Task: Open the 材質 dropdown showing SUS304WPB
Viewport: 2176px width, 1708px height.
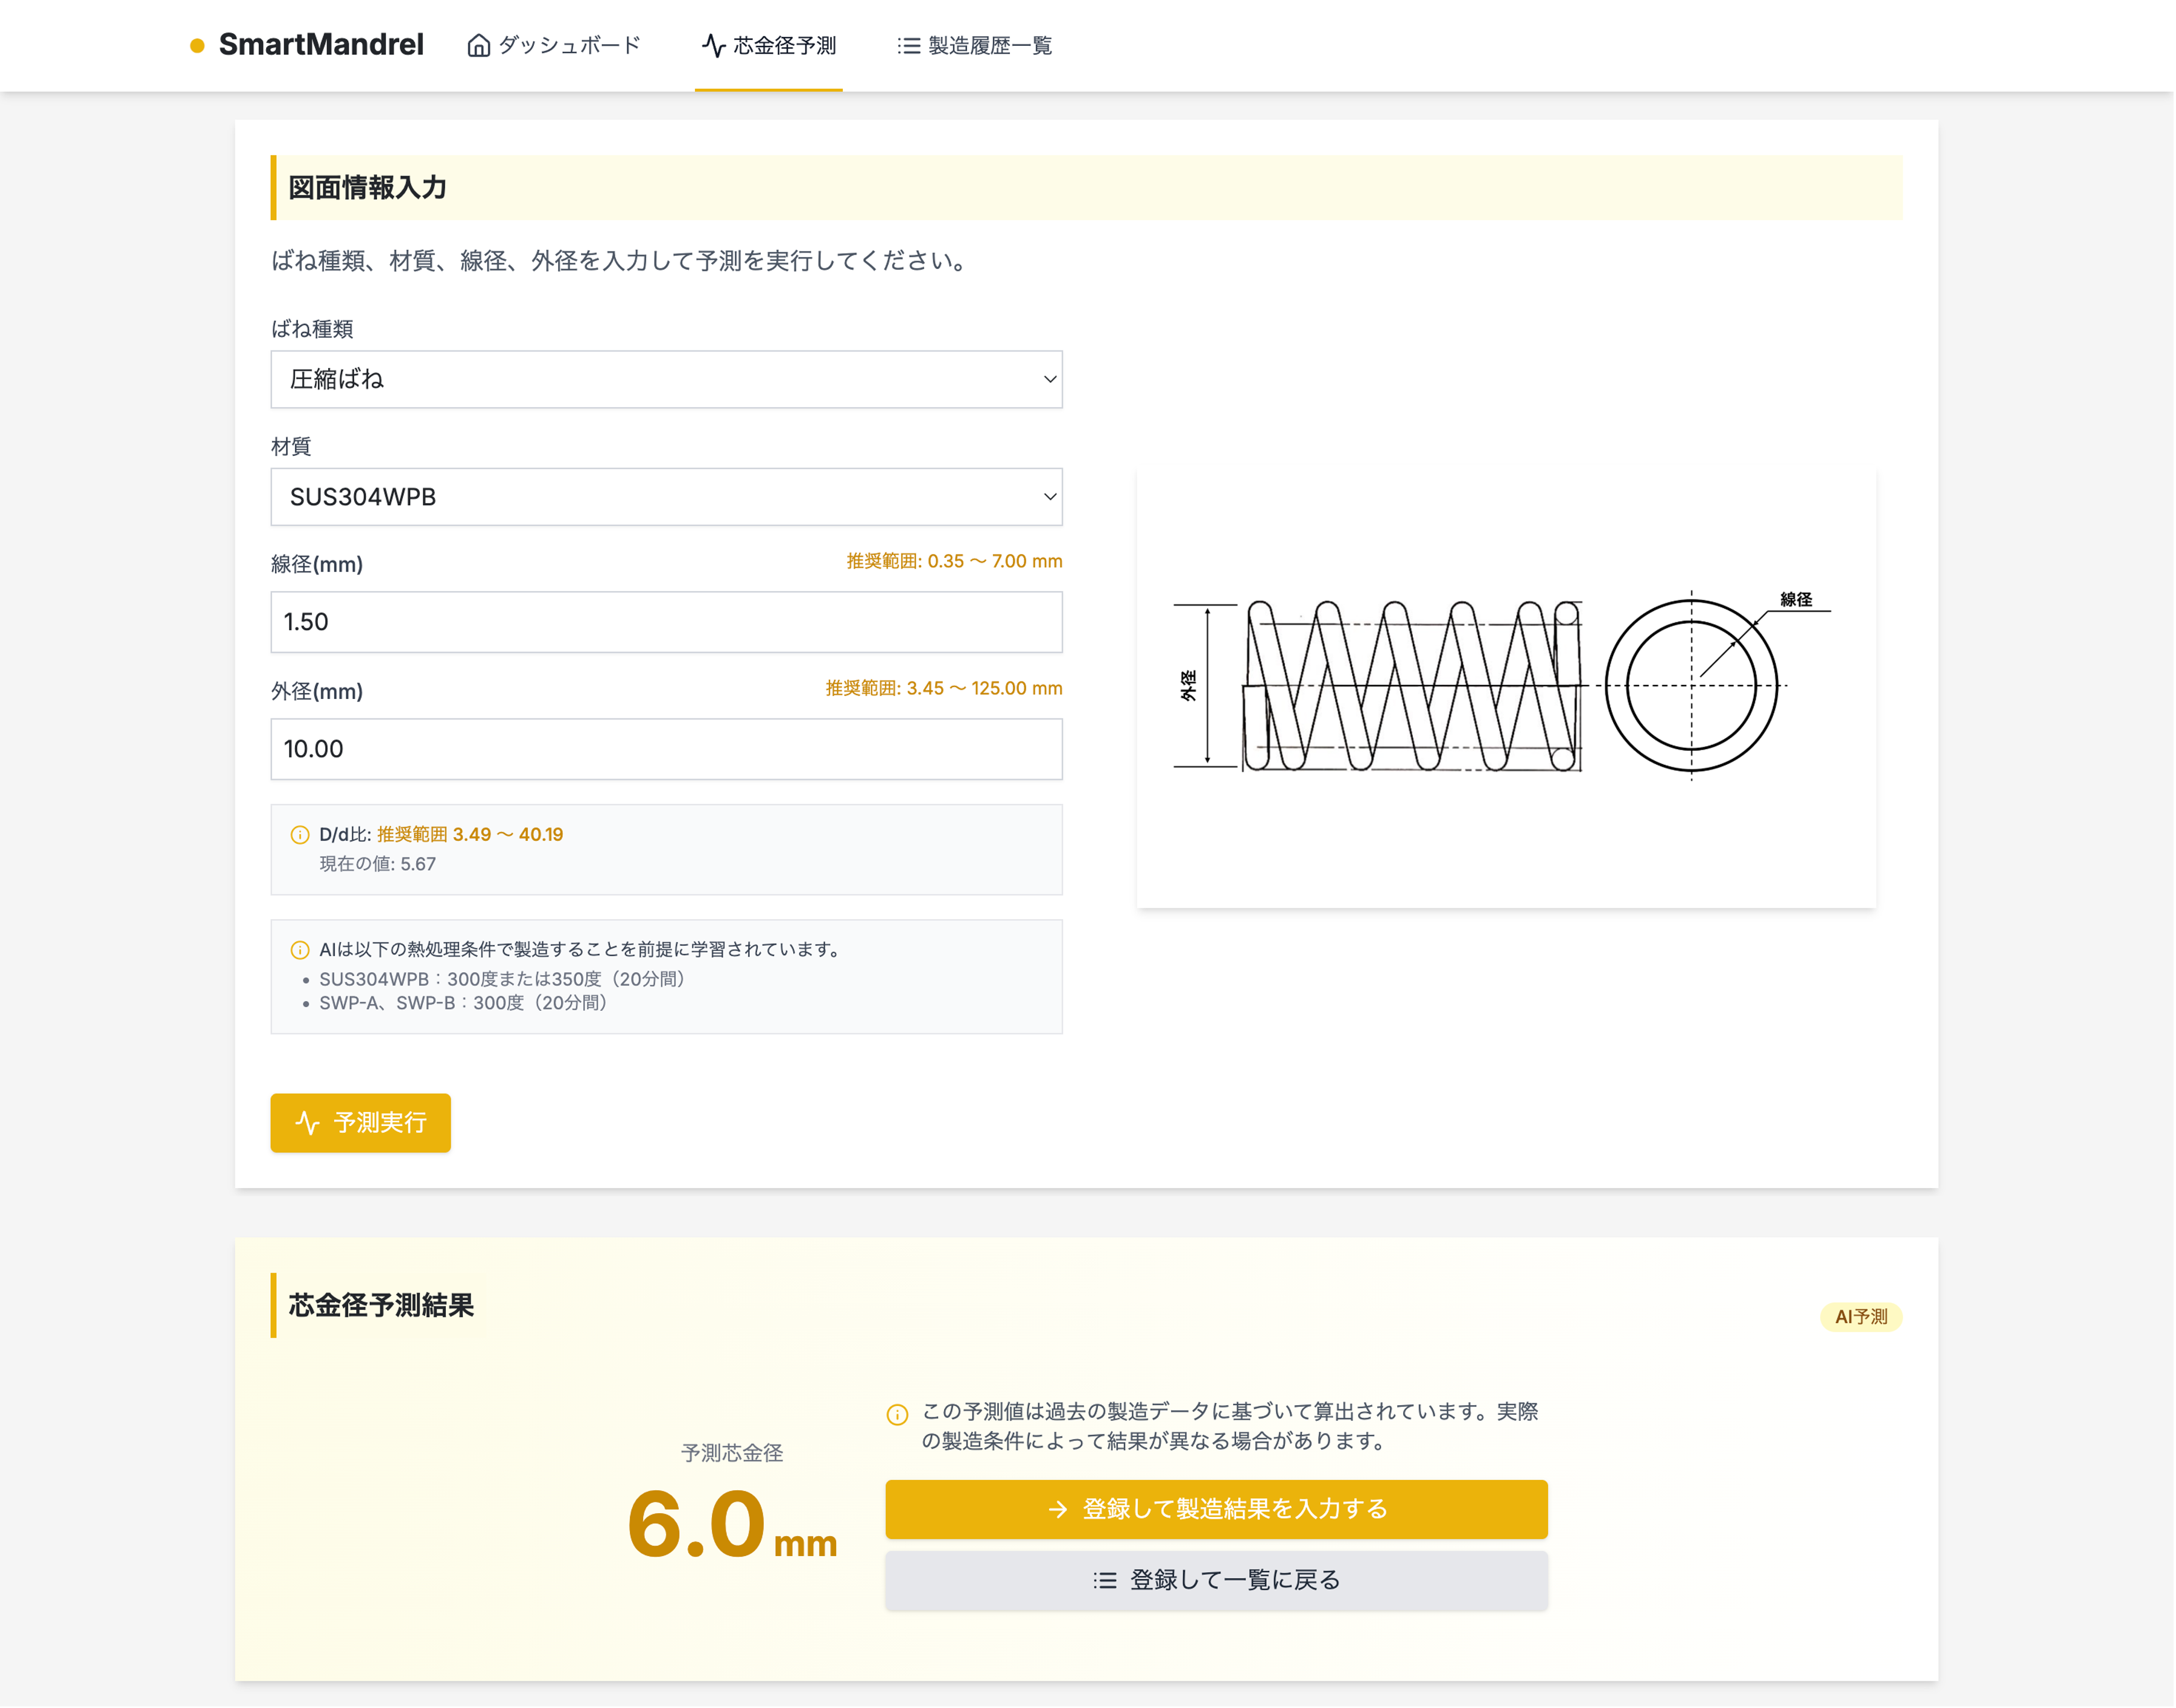Action: point(666,497)
